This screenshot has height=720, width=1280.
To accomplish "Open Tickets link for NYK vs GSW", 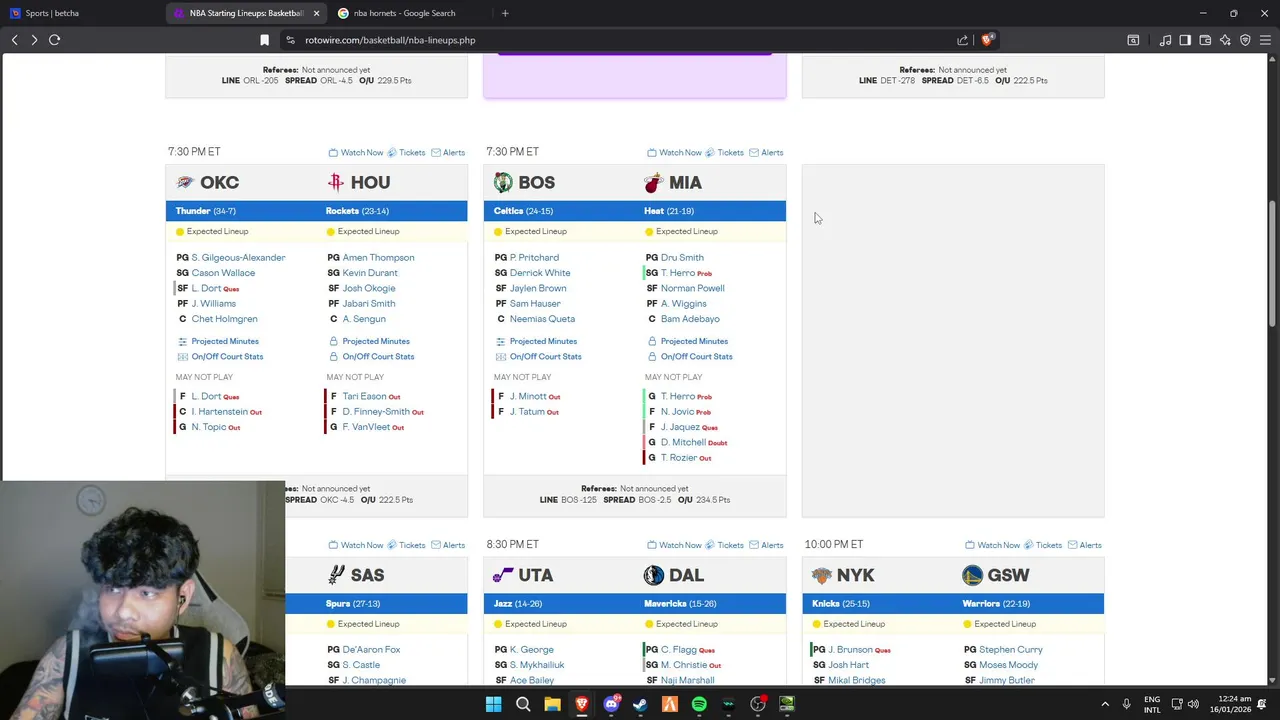I will (1042, 546).
